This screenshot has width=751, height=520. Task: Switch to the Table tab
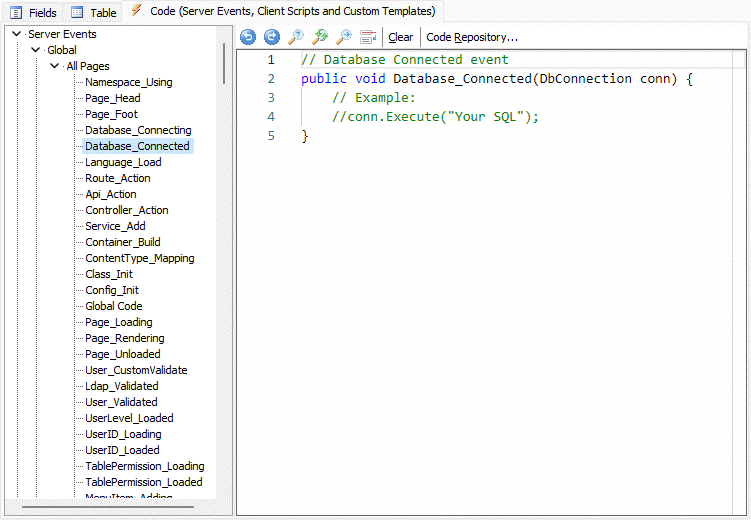tap(93, 13)
